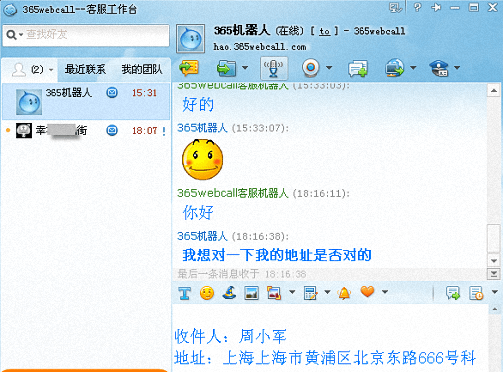This screenshot has height=372, width=503.
Task: Start video chat with webcam icon
Action: (311, 68)
